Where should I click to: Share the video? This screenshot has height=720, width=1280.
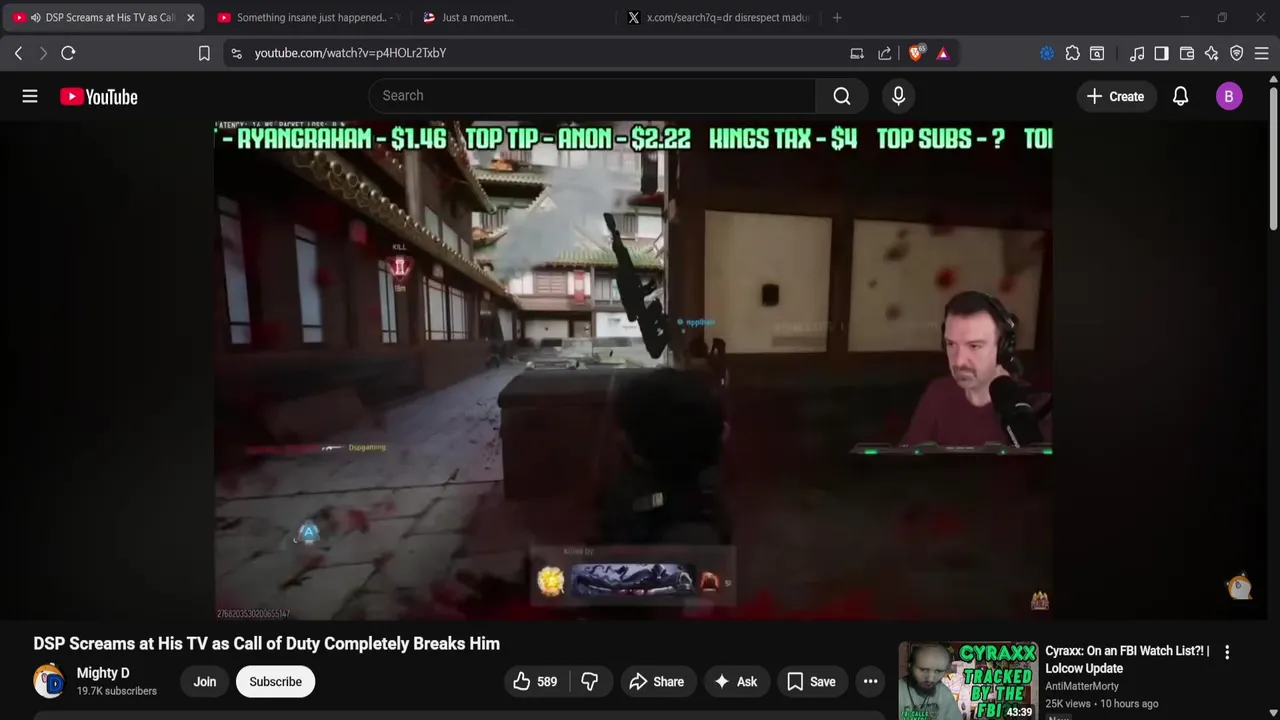coord(656,682)
